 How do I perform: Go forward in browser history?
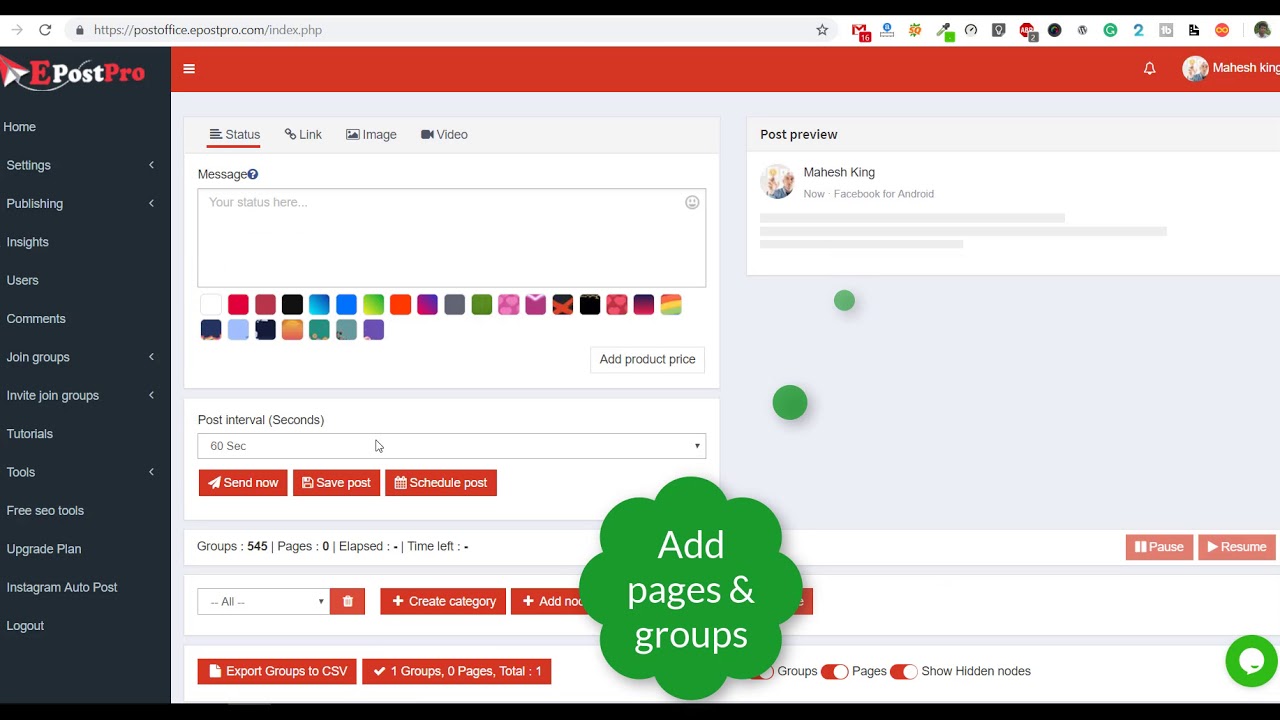tap(16, 30)
